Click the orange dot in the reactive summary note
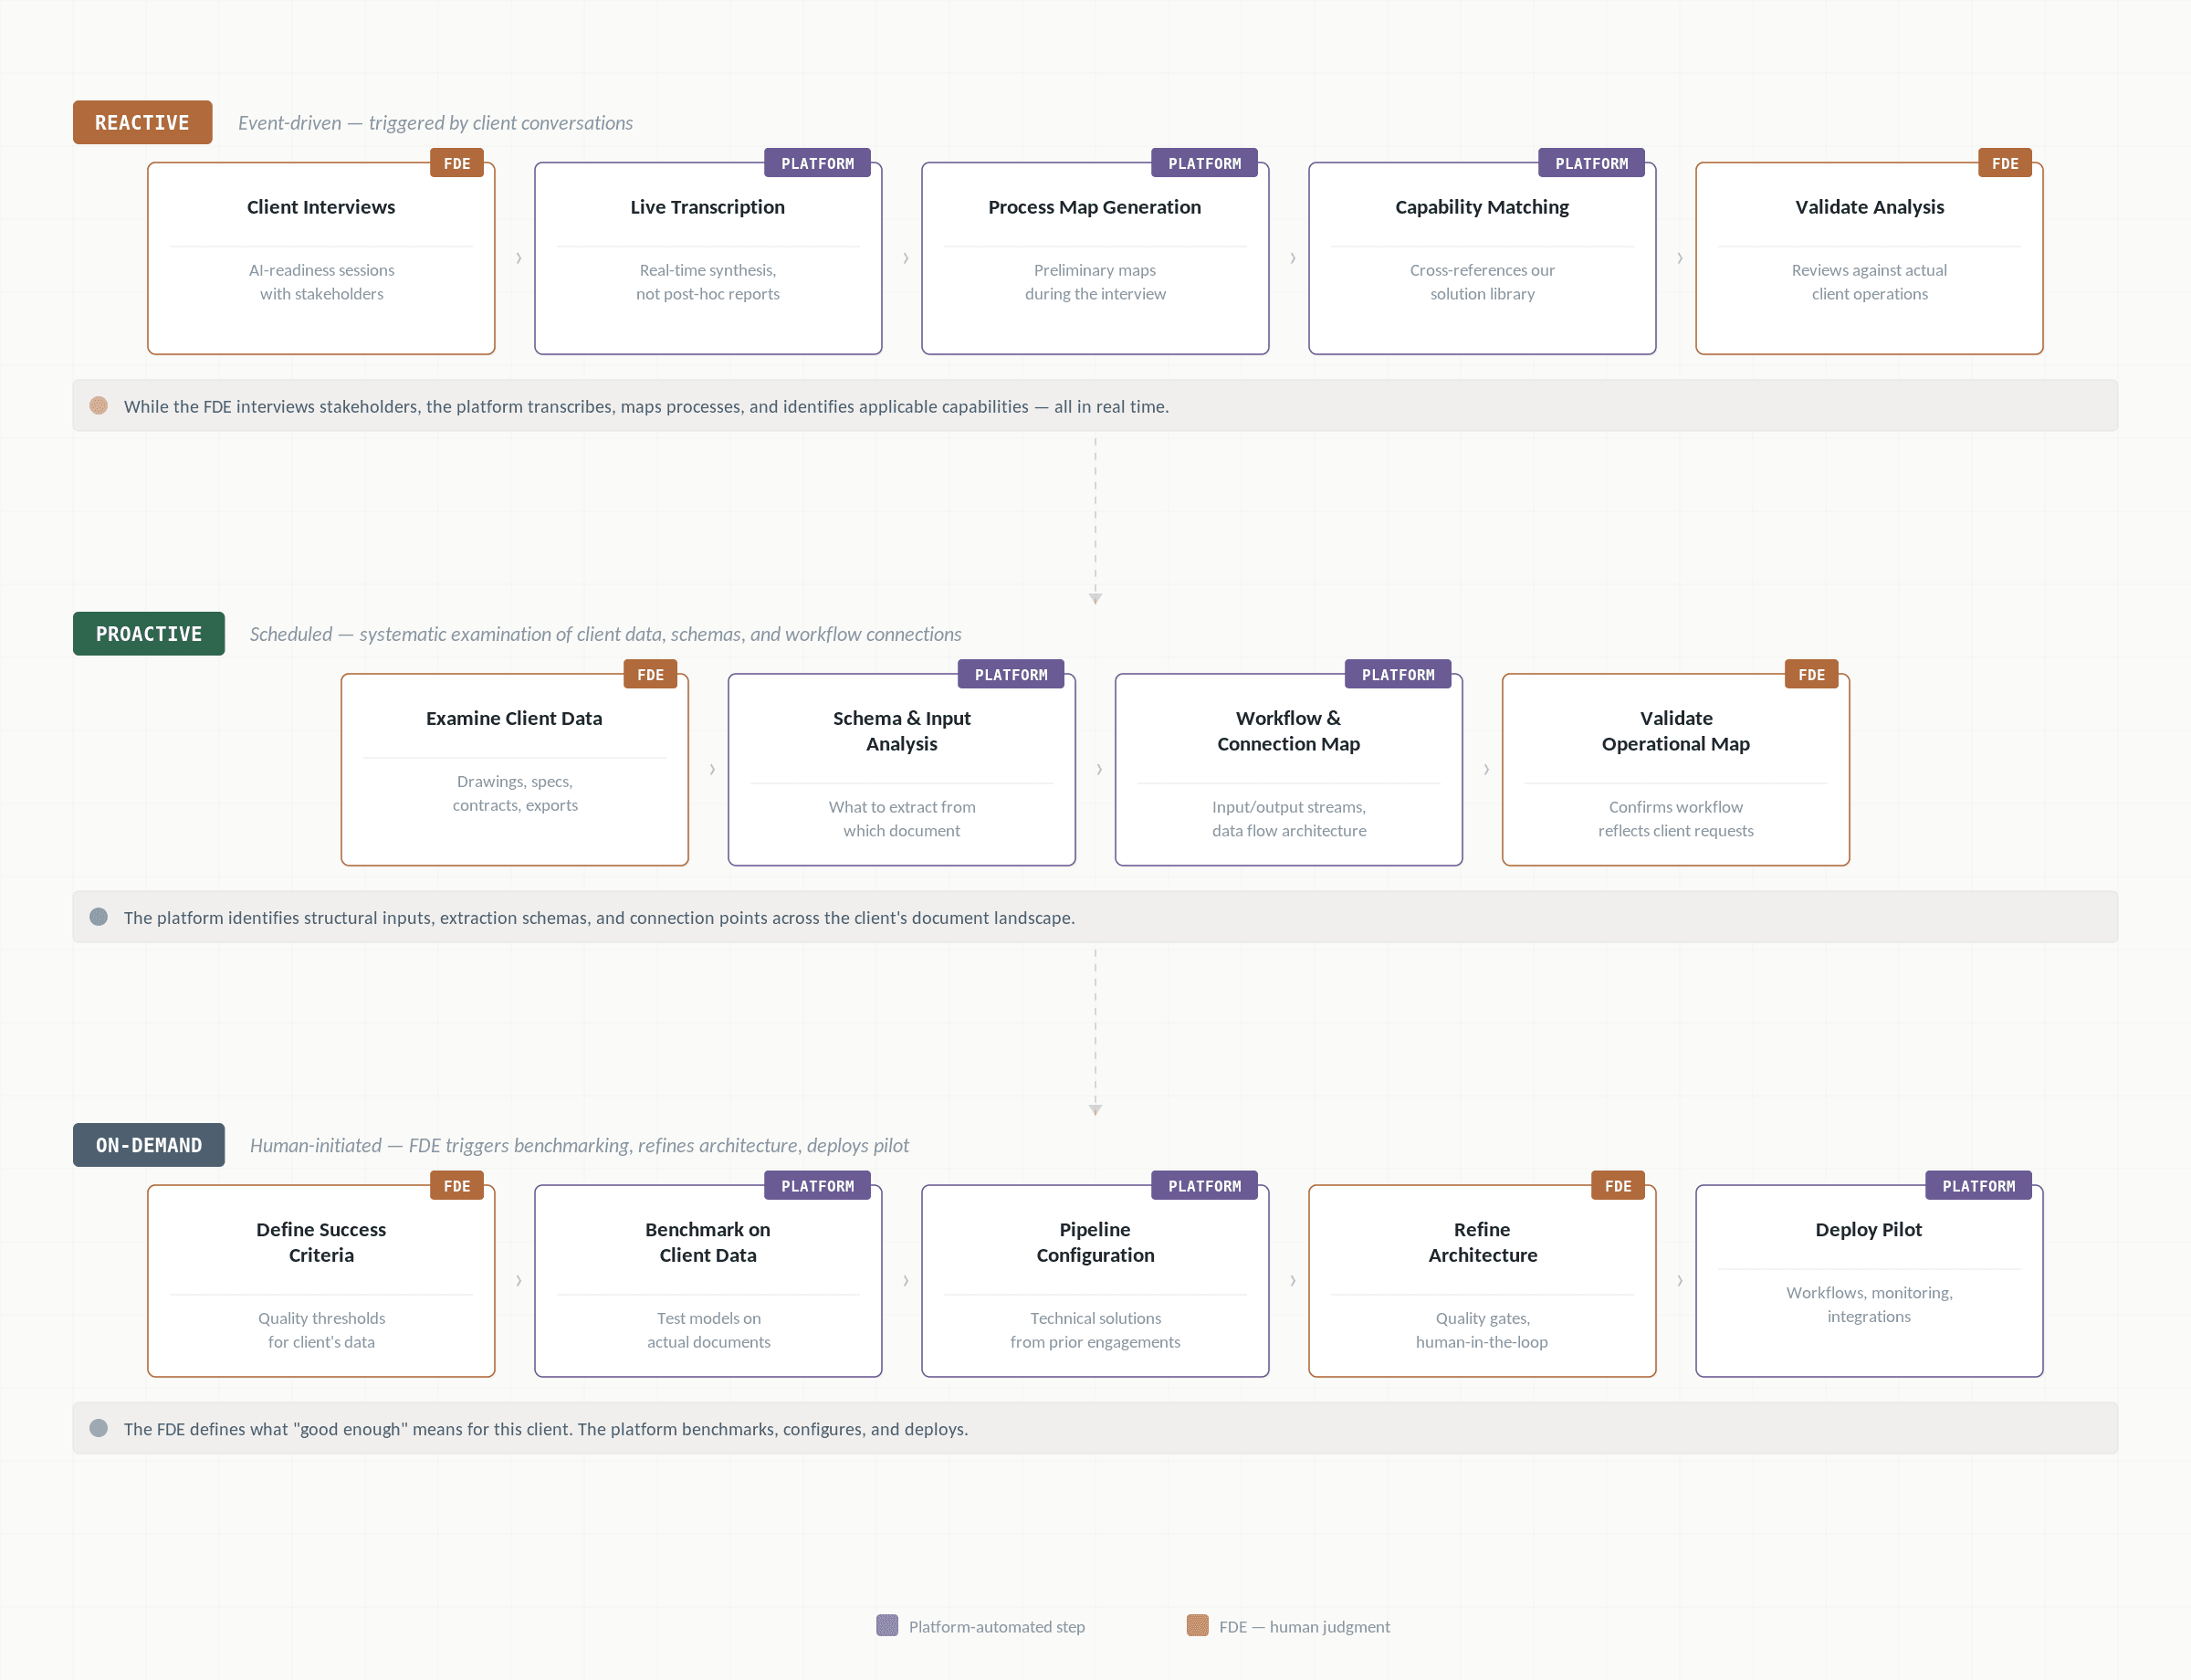The width and height of the screenshot is (2191, 1680). (x=98, y=405)
